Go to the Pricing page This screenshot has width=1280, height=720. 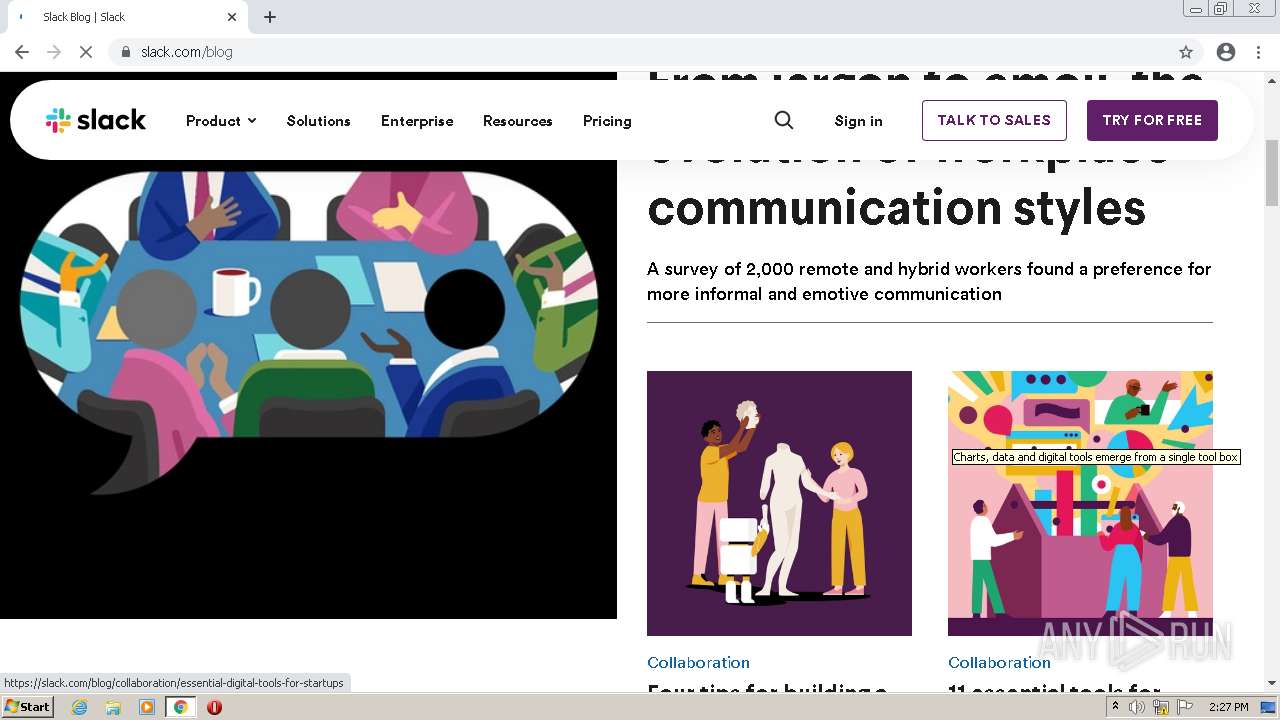(x=607, y=121)
